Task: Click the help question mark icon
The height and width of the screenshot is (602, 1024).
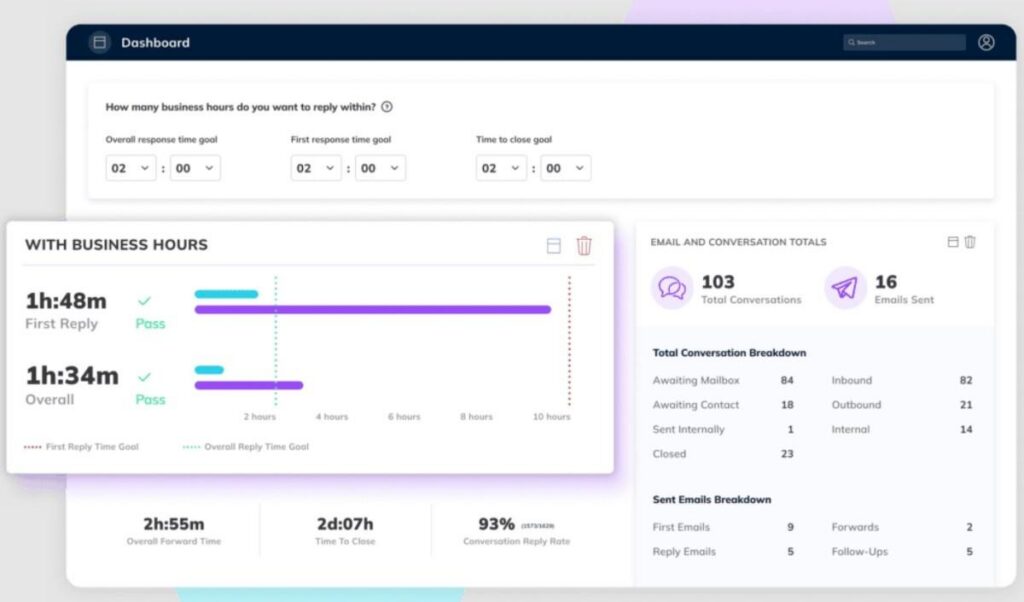Action: point(387,107)
